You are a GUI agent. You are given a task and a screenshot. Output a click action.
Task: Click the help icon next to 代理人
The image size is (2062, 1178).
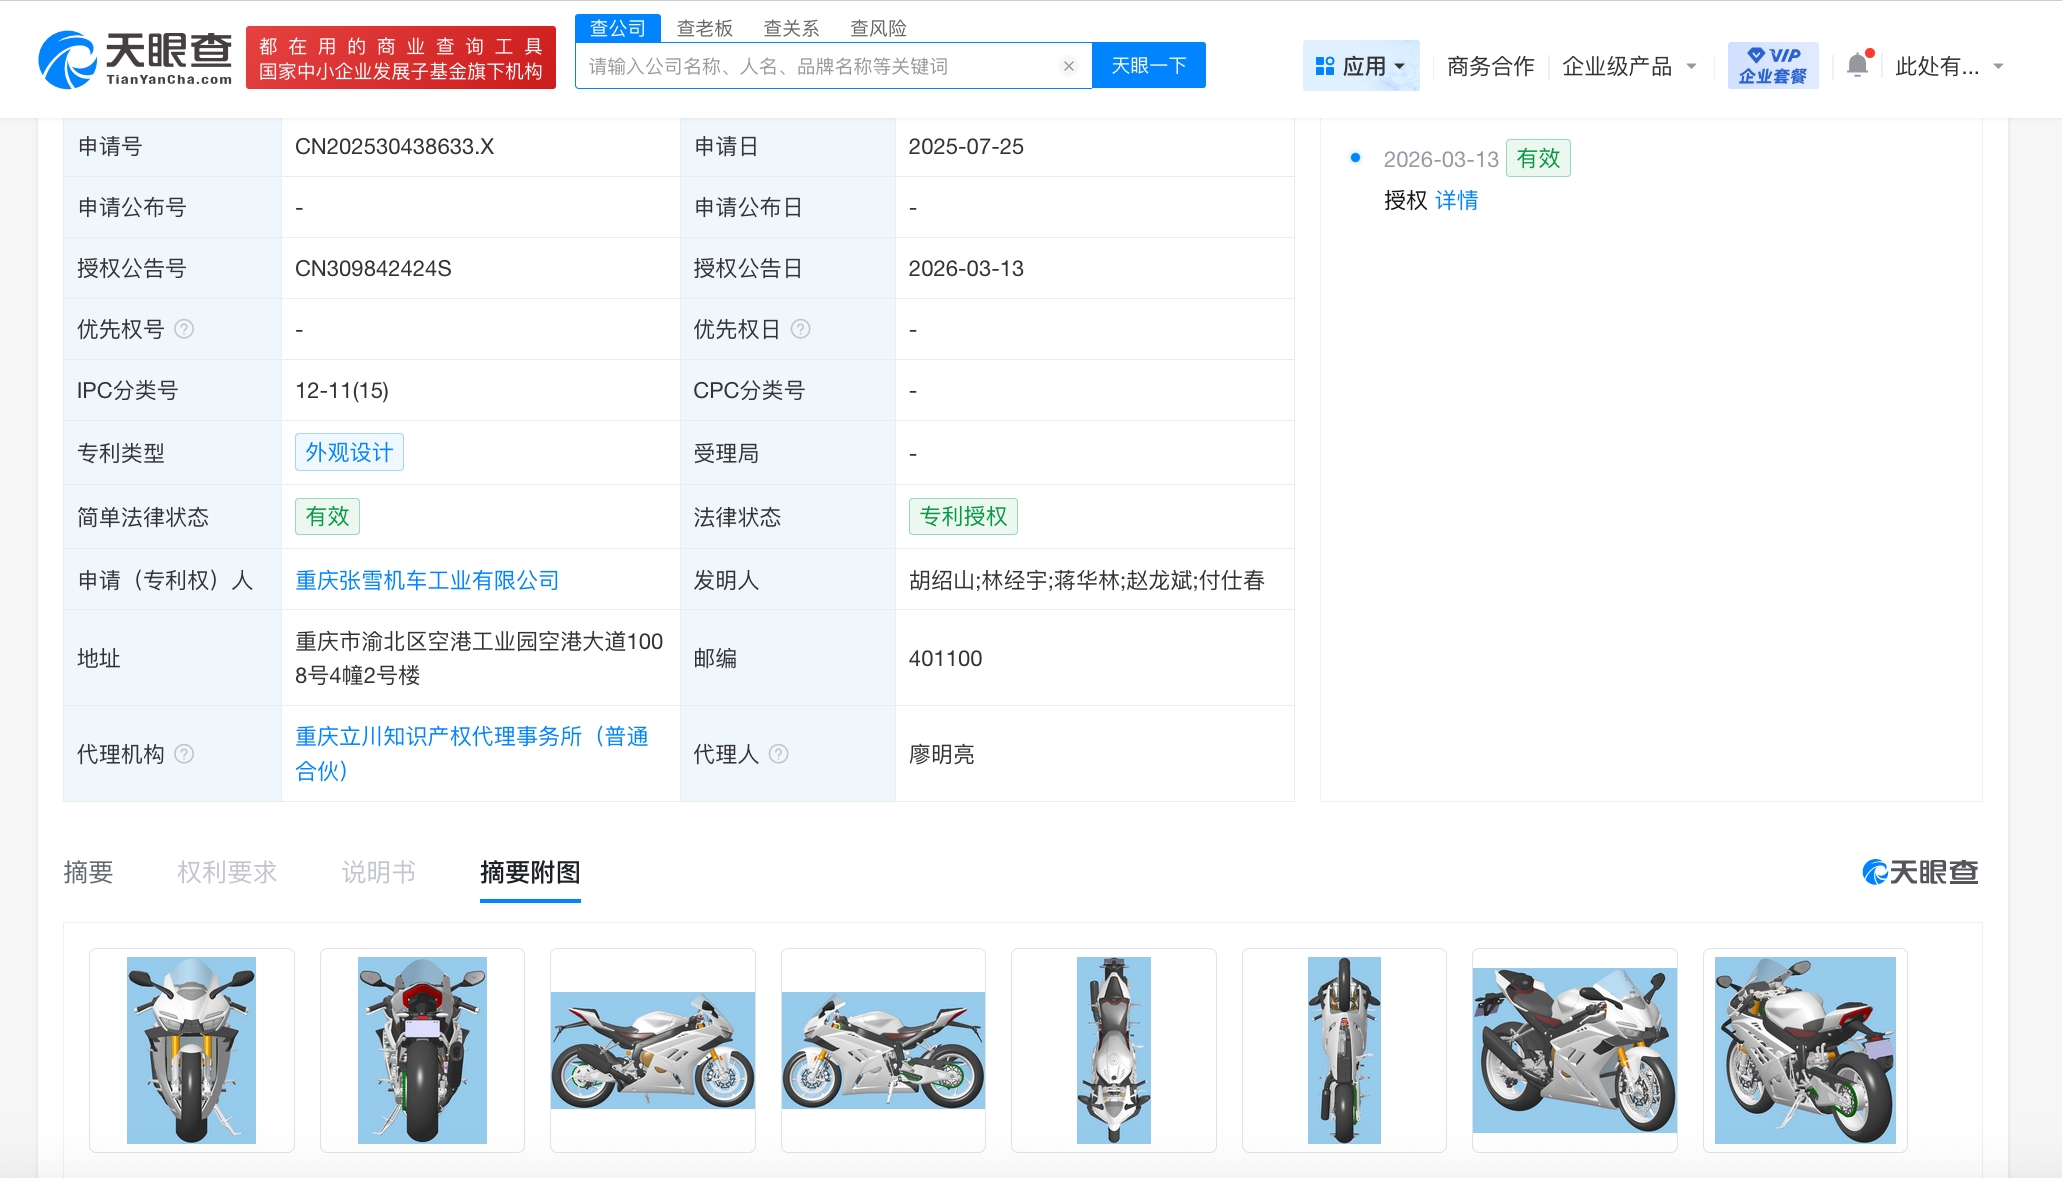tap(782, 755)
